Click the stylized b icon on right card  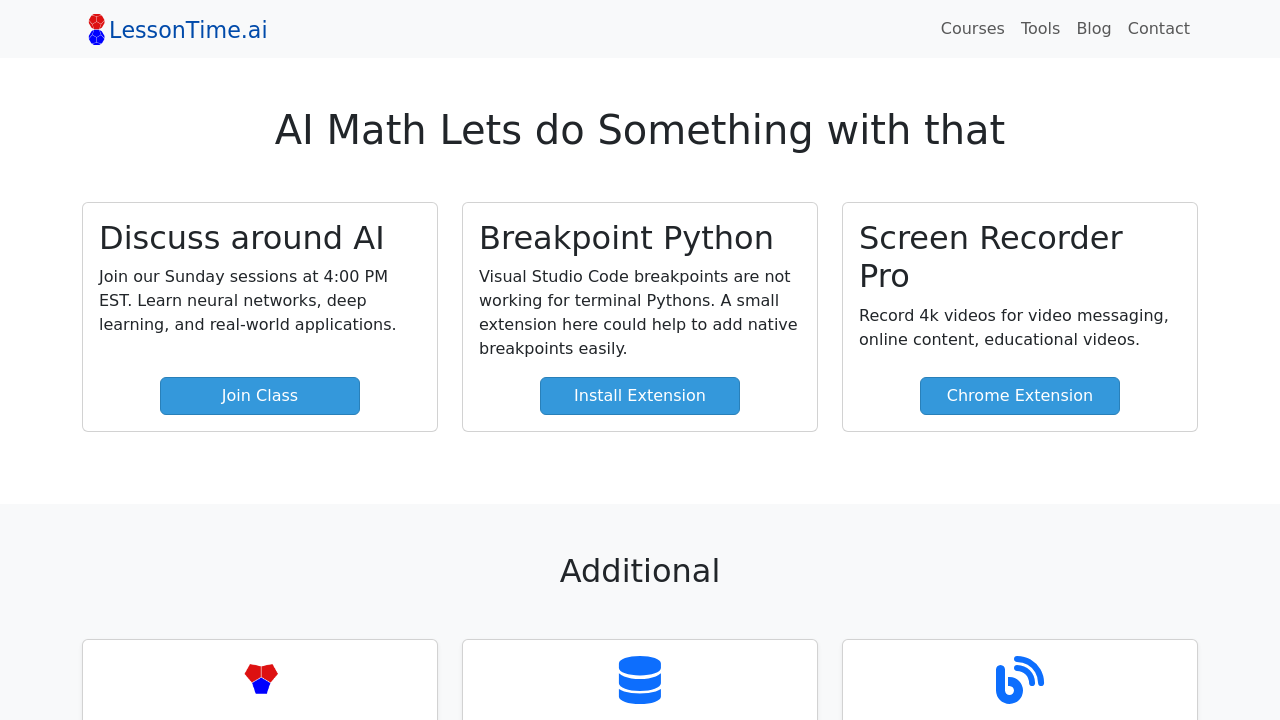coord(1019,678)
